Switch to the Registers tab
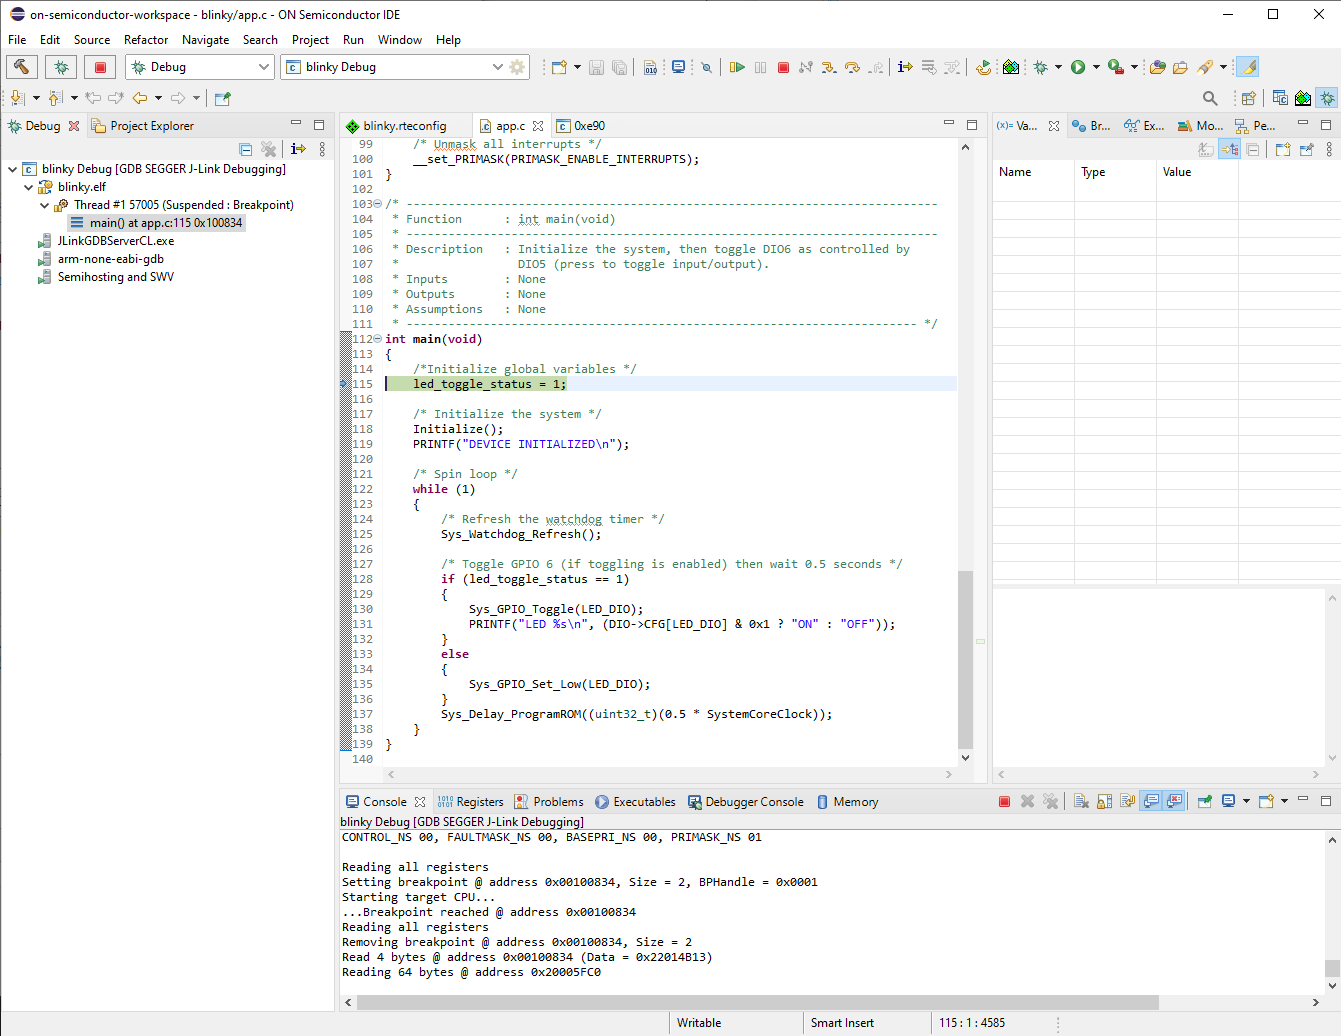The image size is (1341, 1036). [x=470, y=802]
